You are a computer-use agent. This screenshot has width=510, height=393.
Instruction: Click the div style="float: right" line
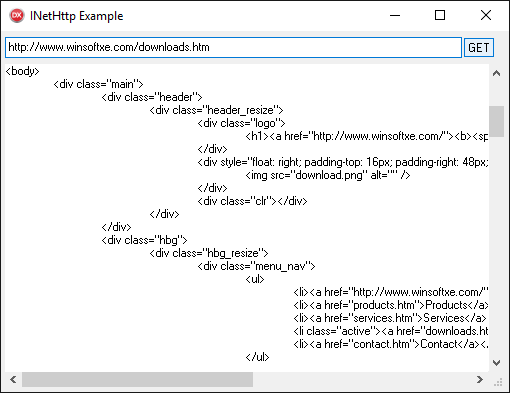pos(343,162)
